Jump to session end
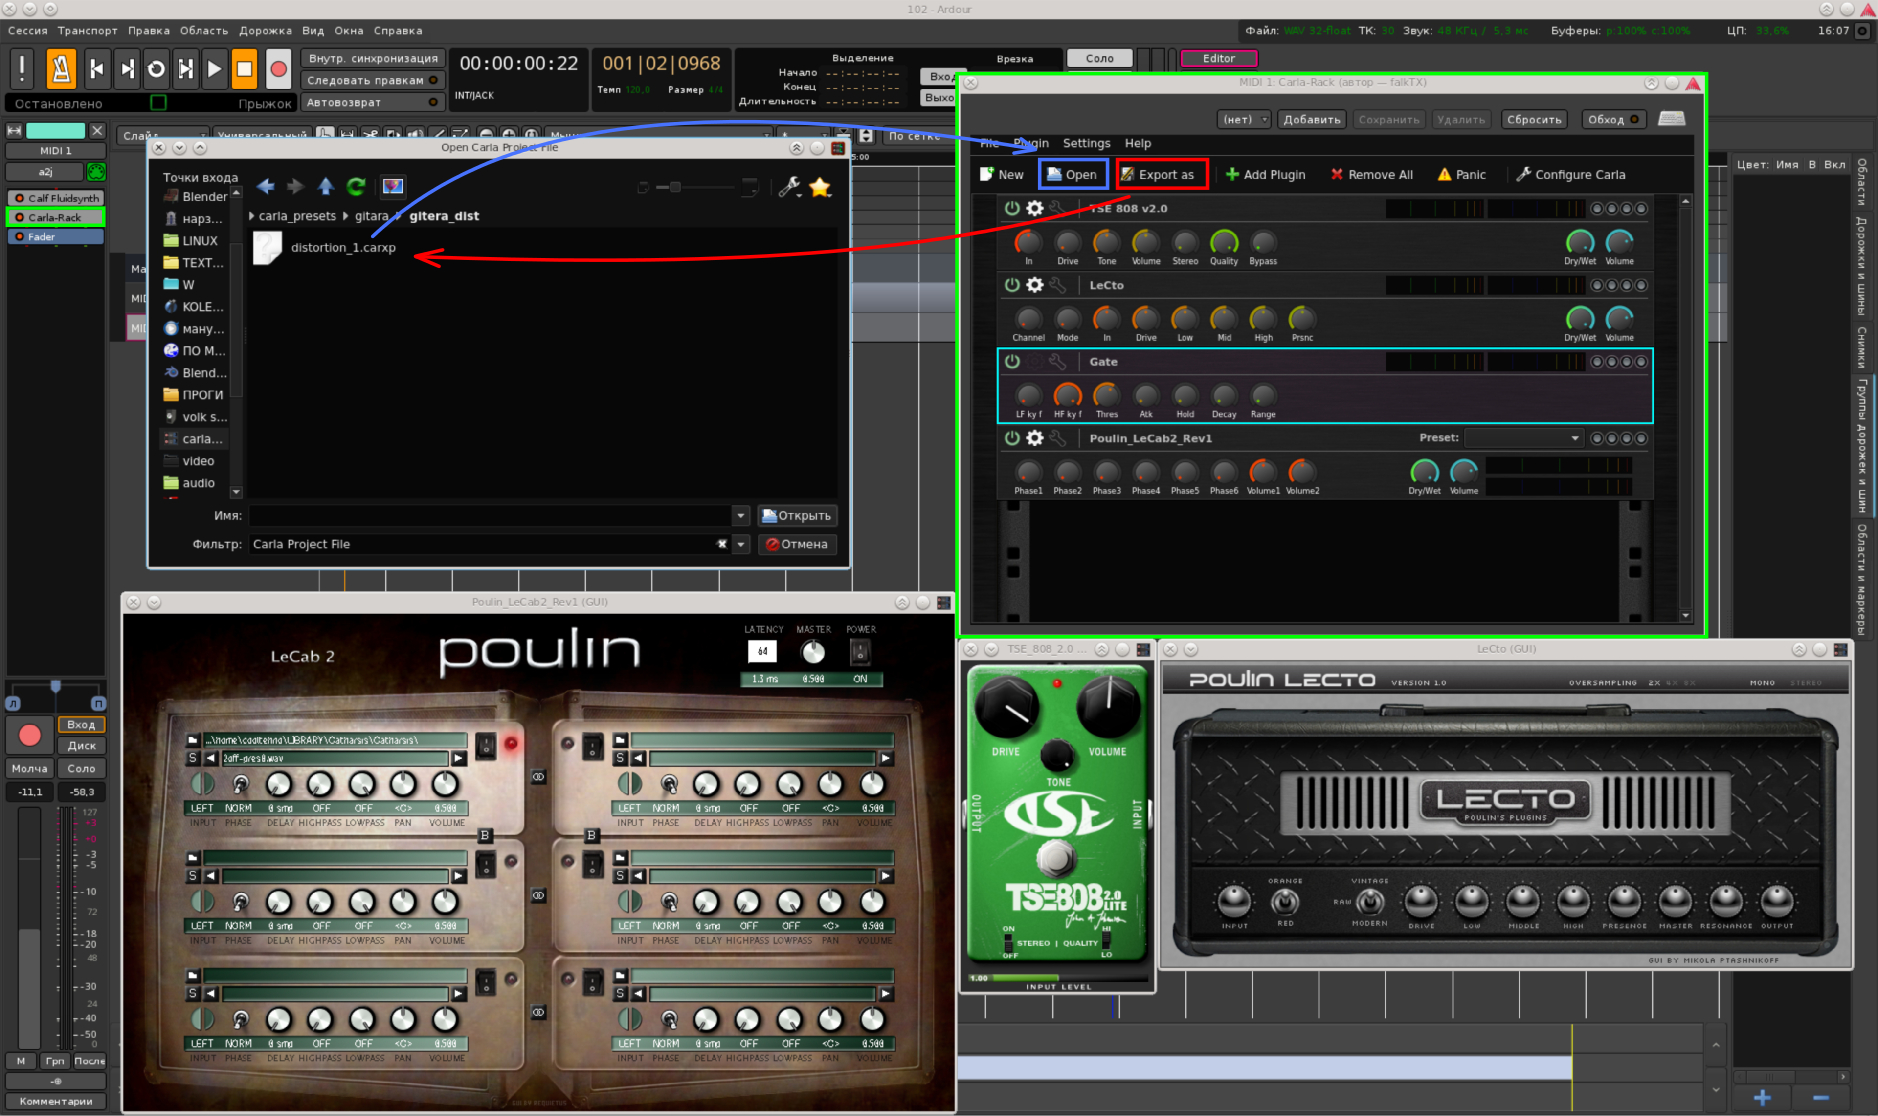The width and height of the screenshot is (1878, 1116). 127,69
